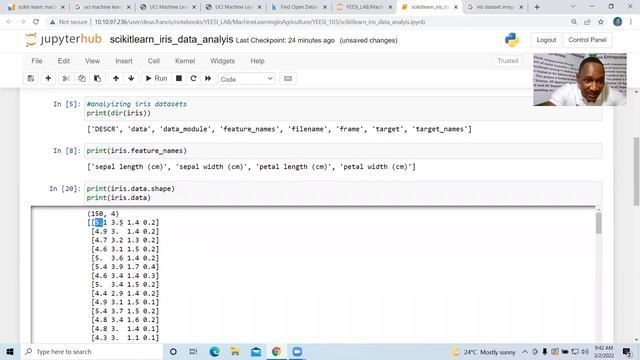Move selected cell down
This screenshot has height=360, width=640.
click(131, 78)
